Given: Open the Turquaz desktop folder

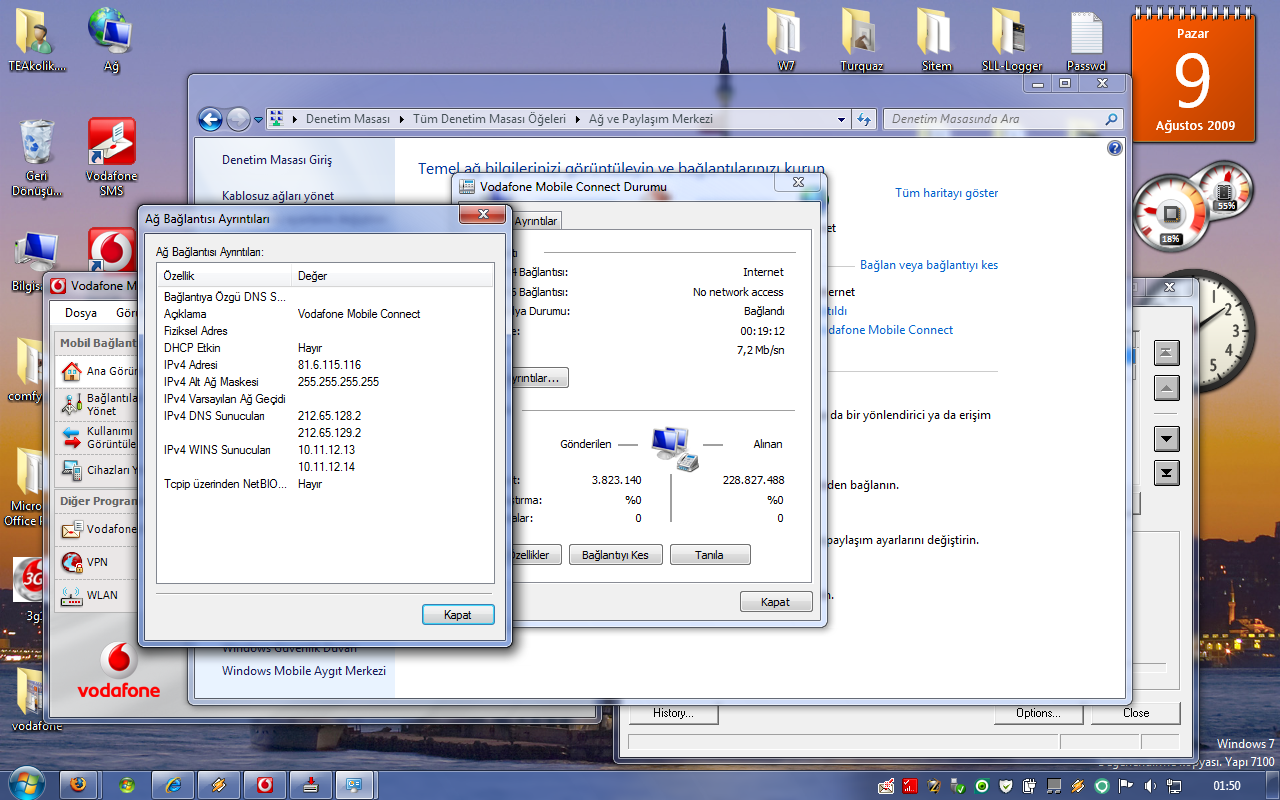Looking at the screenshot, I should pyautogui.click(x=861, y=40).
